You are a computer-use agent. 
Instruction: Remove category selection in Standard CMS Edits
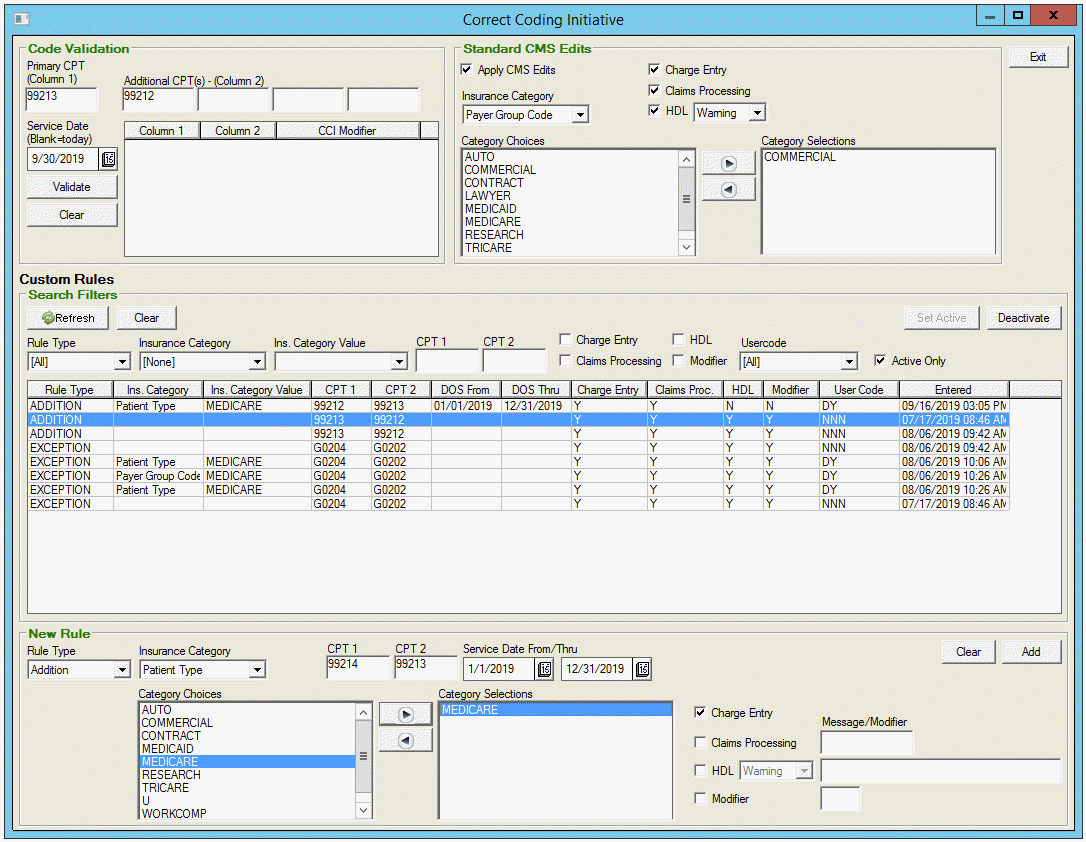click(728, 189)
